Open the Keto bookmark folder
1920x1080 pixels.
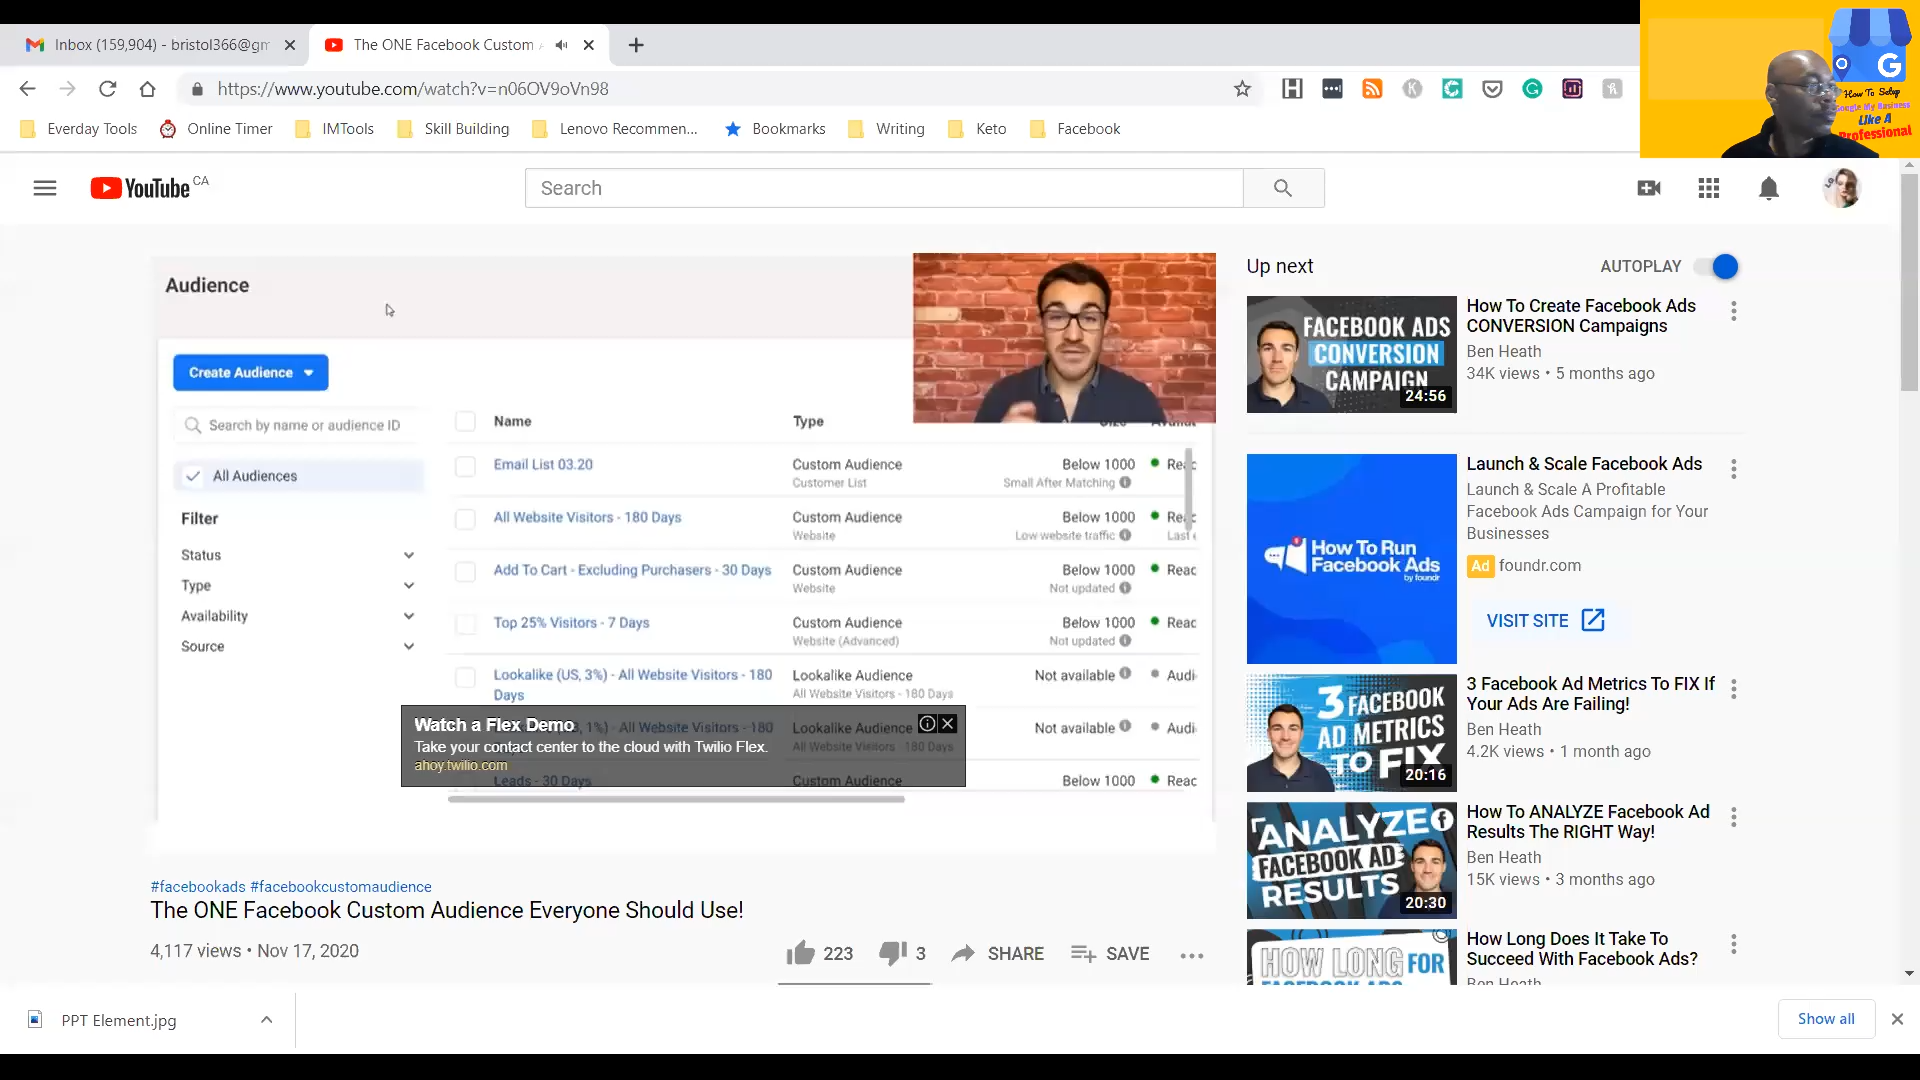coord(976,129)
